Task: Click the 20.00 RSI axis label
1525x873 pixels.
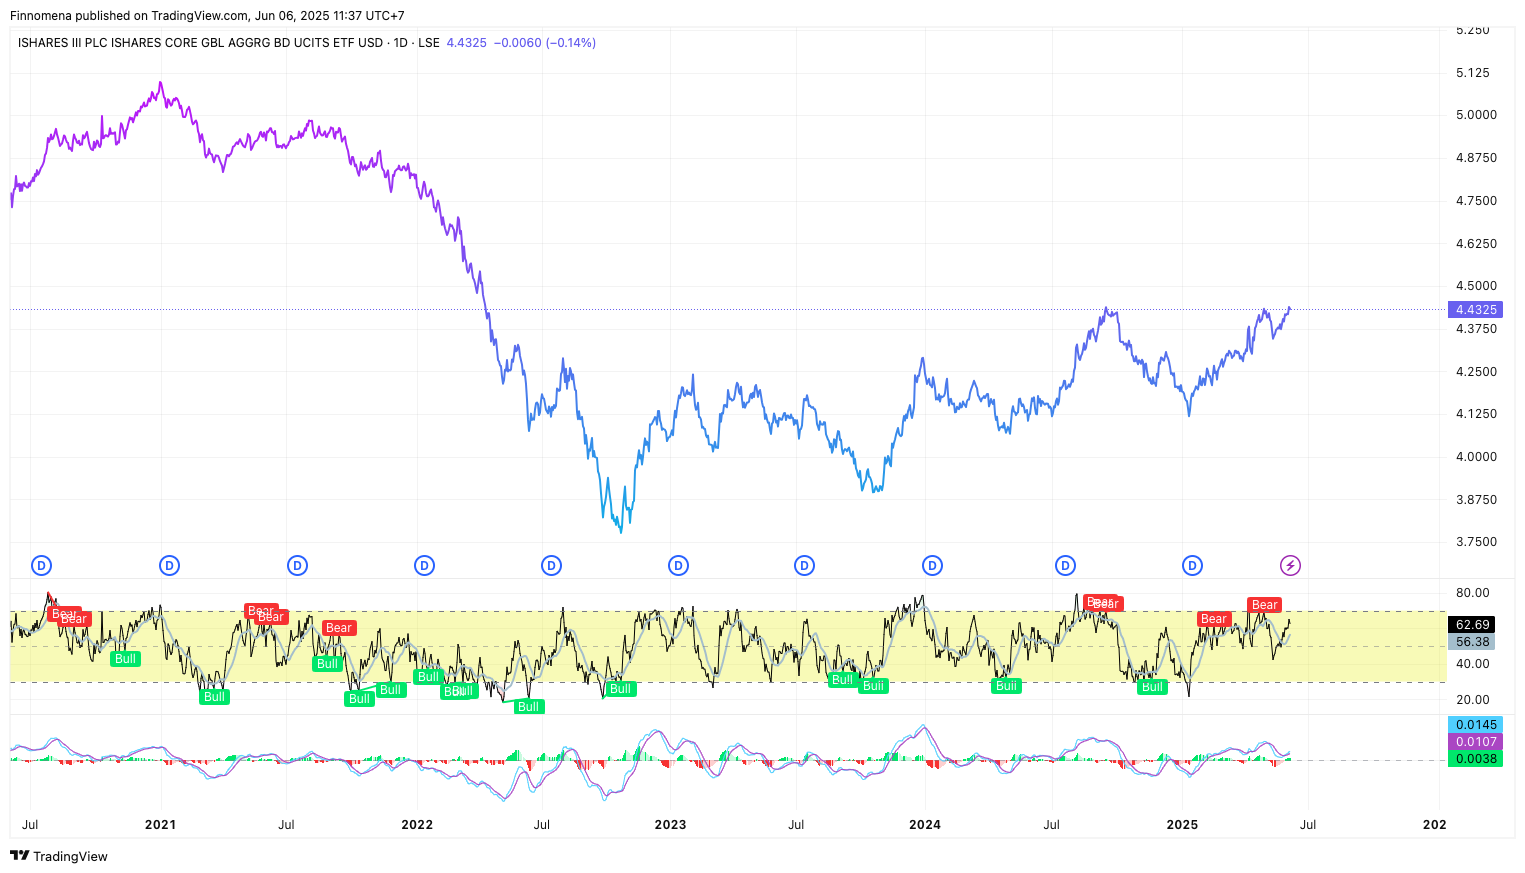Action: click(1473, 700)
